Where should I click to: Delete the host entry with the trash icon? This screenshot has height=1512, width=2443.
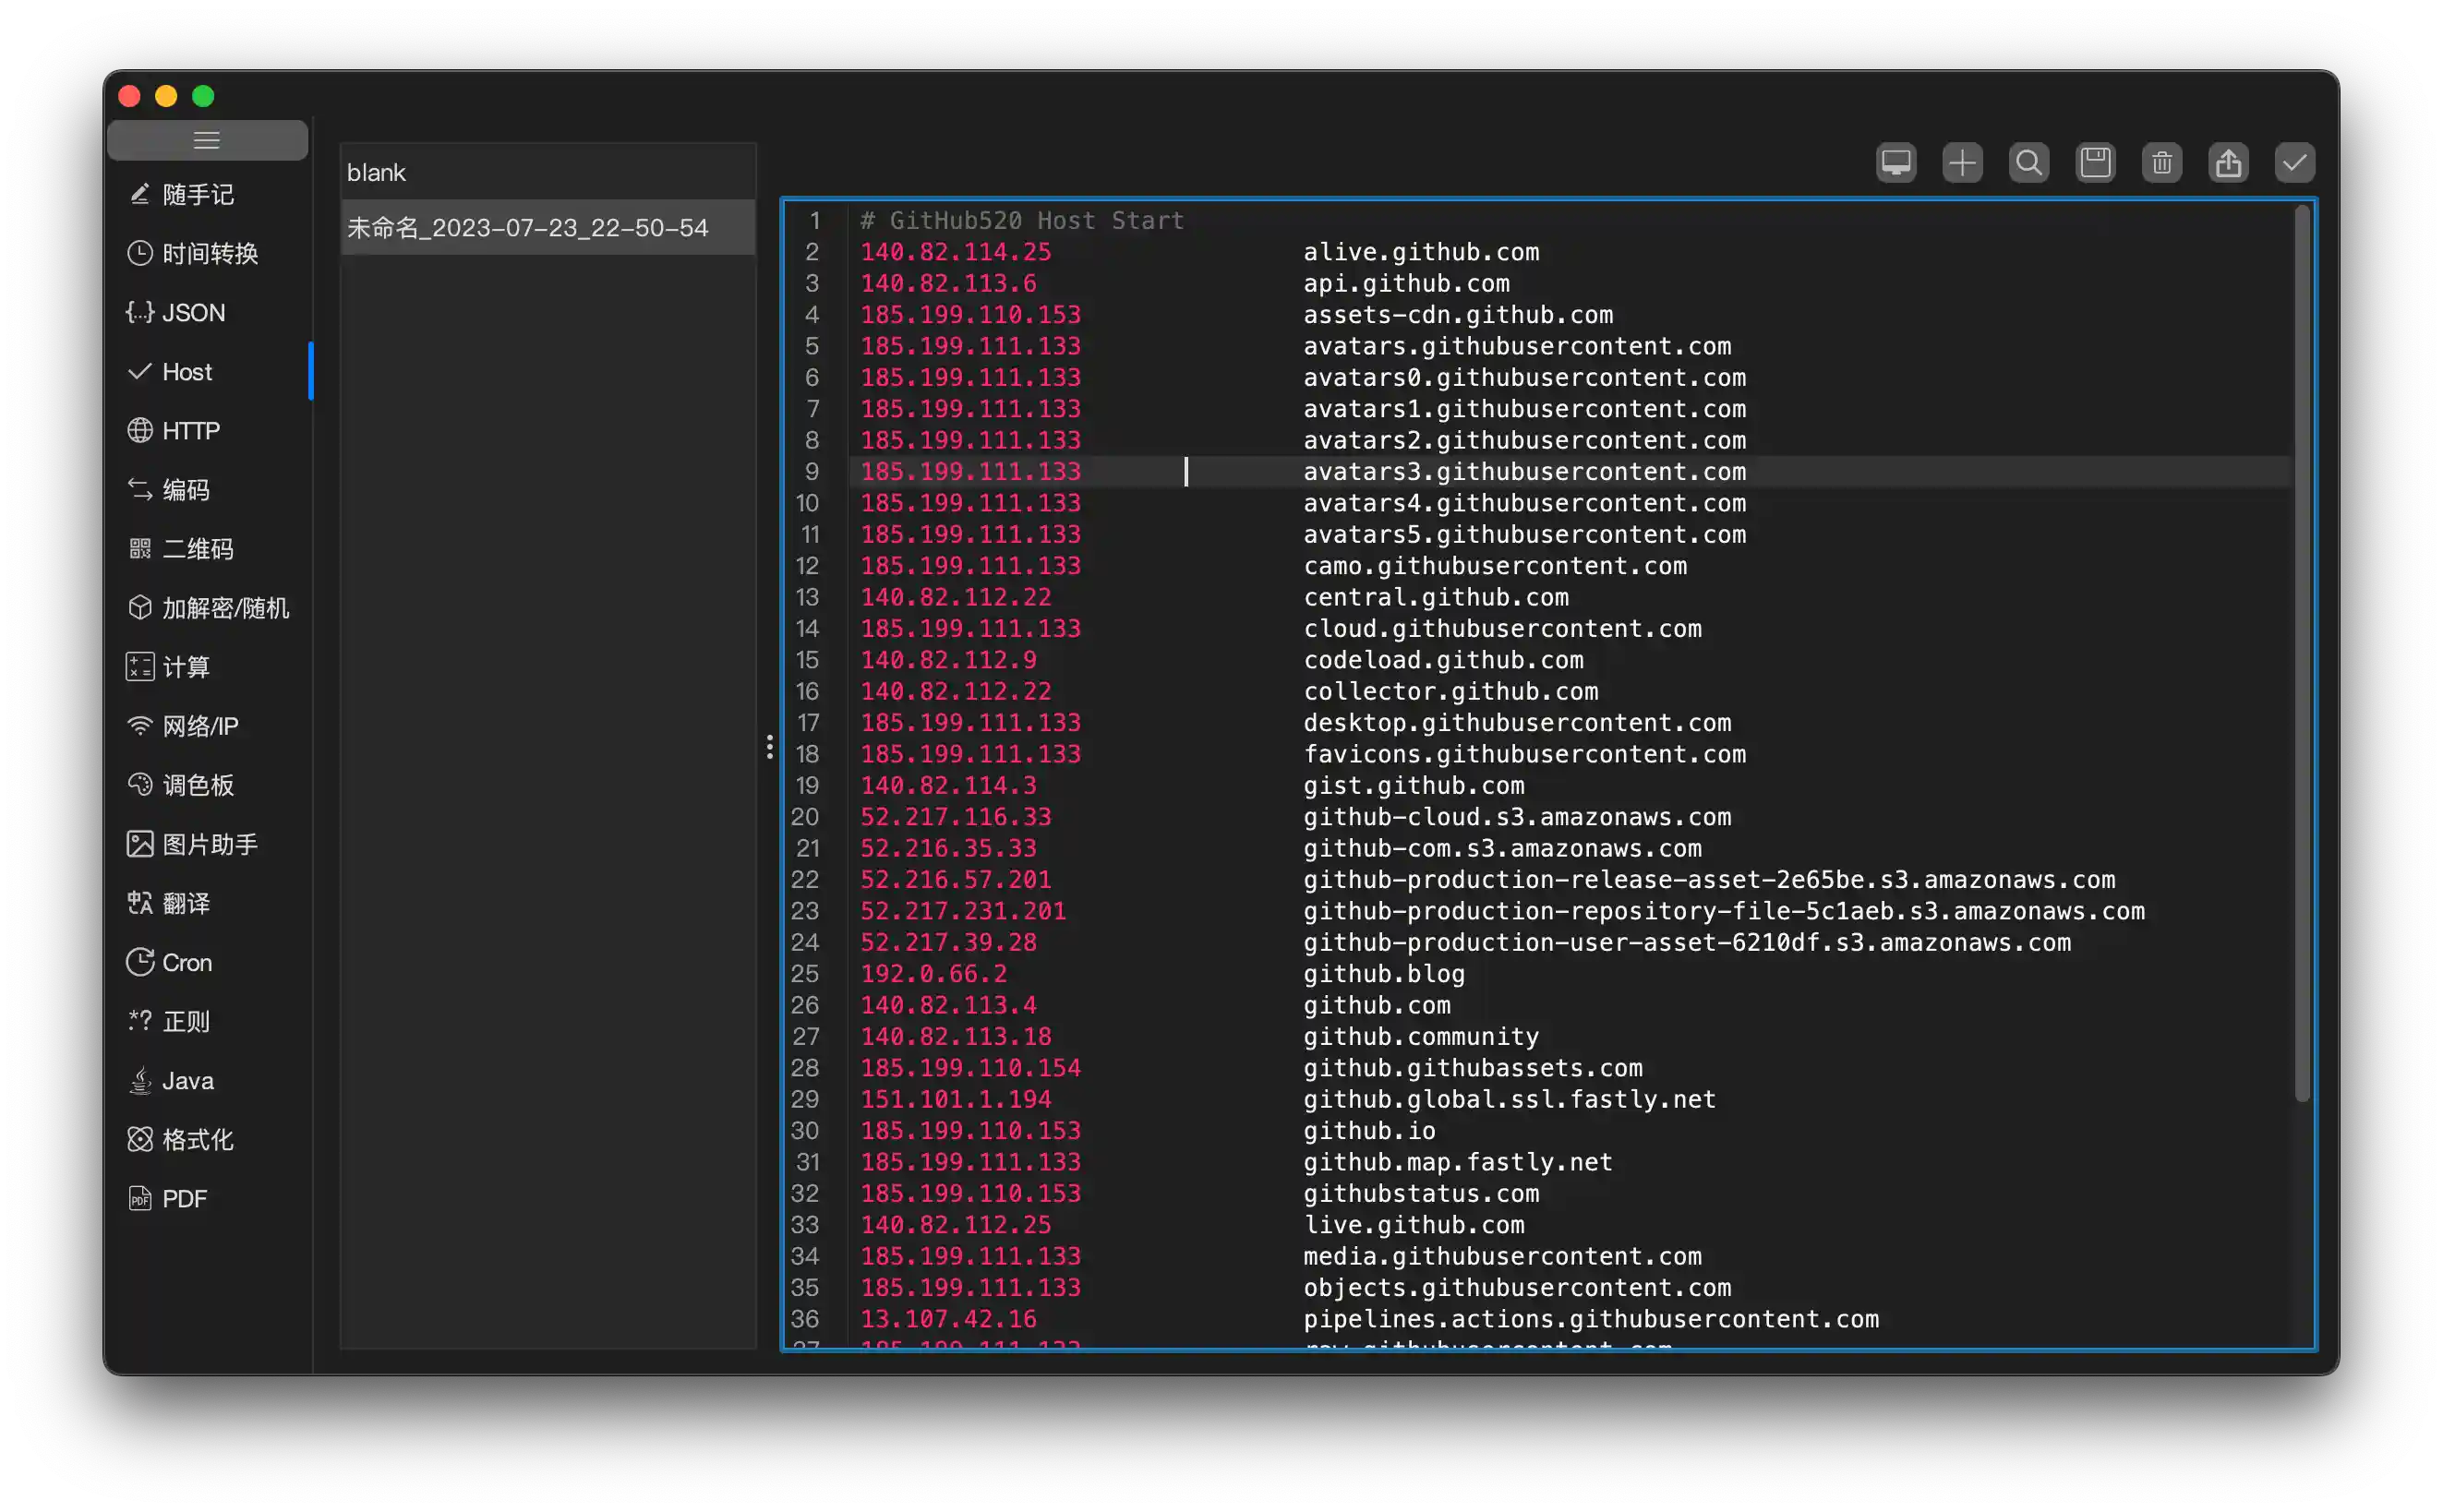[x=2161, y=163]
